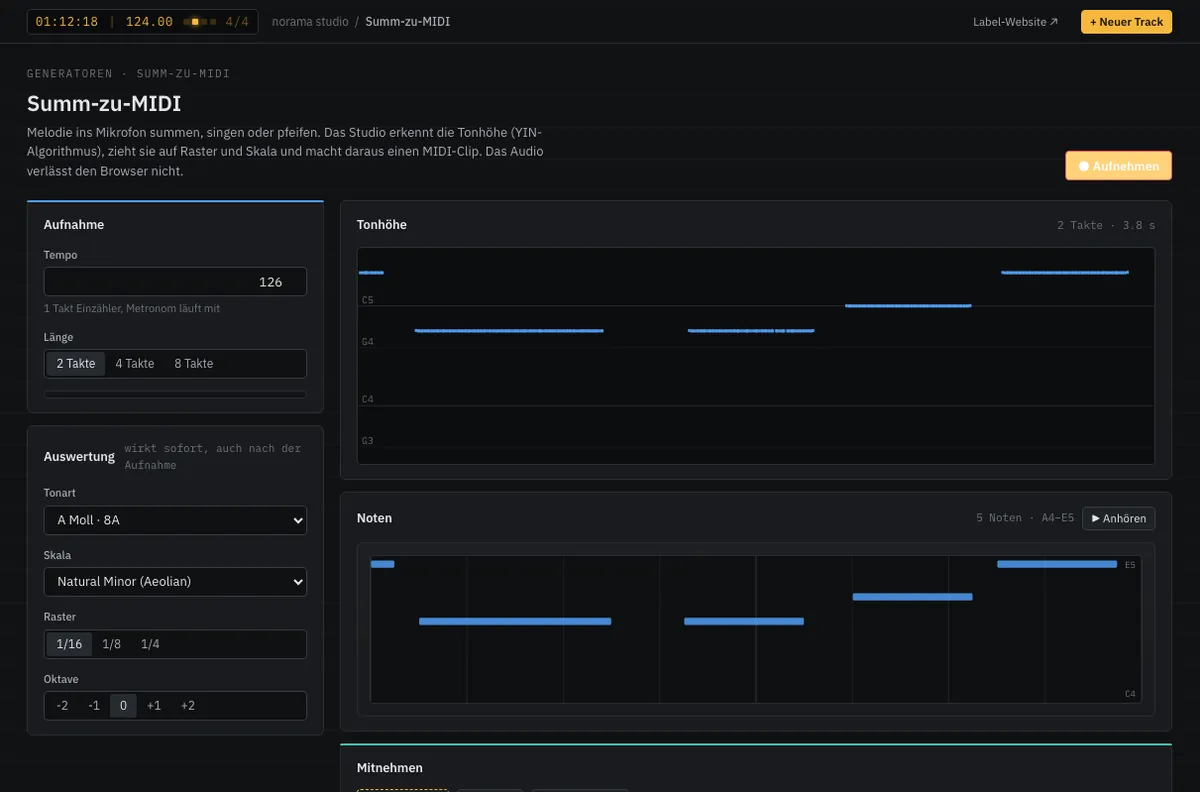
Task: Click the "2 Takte · 3.8 s" info text
Action: click(1106, 225)
